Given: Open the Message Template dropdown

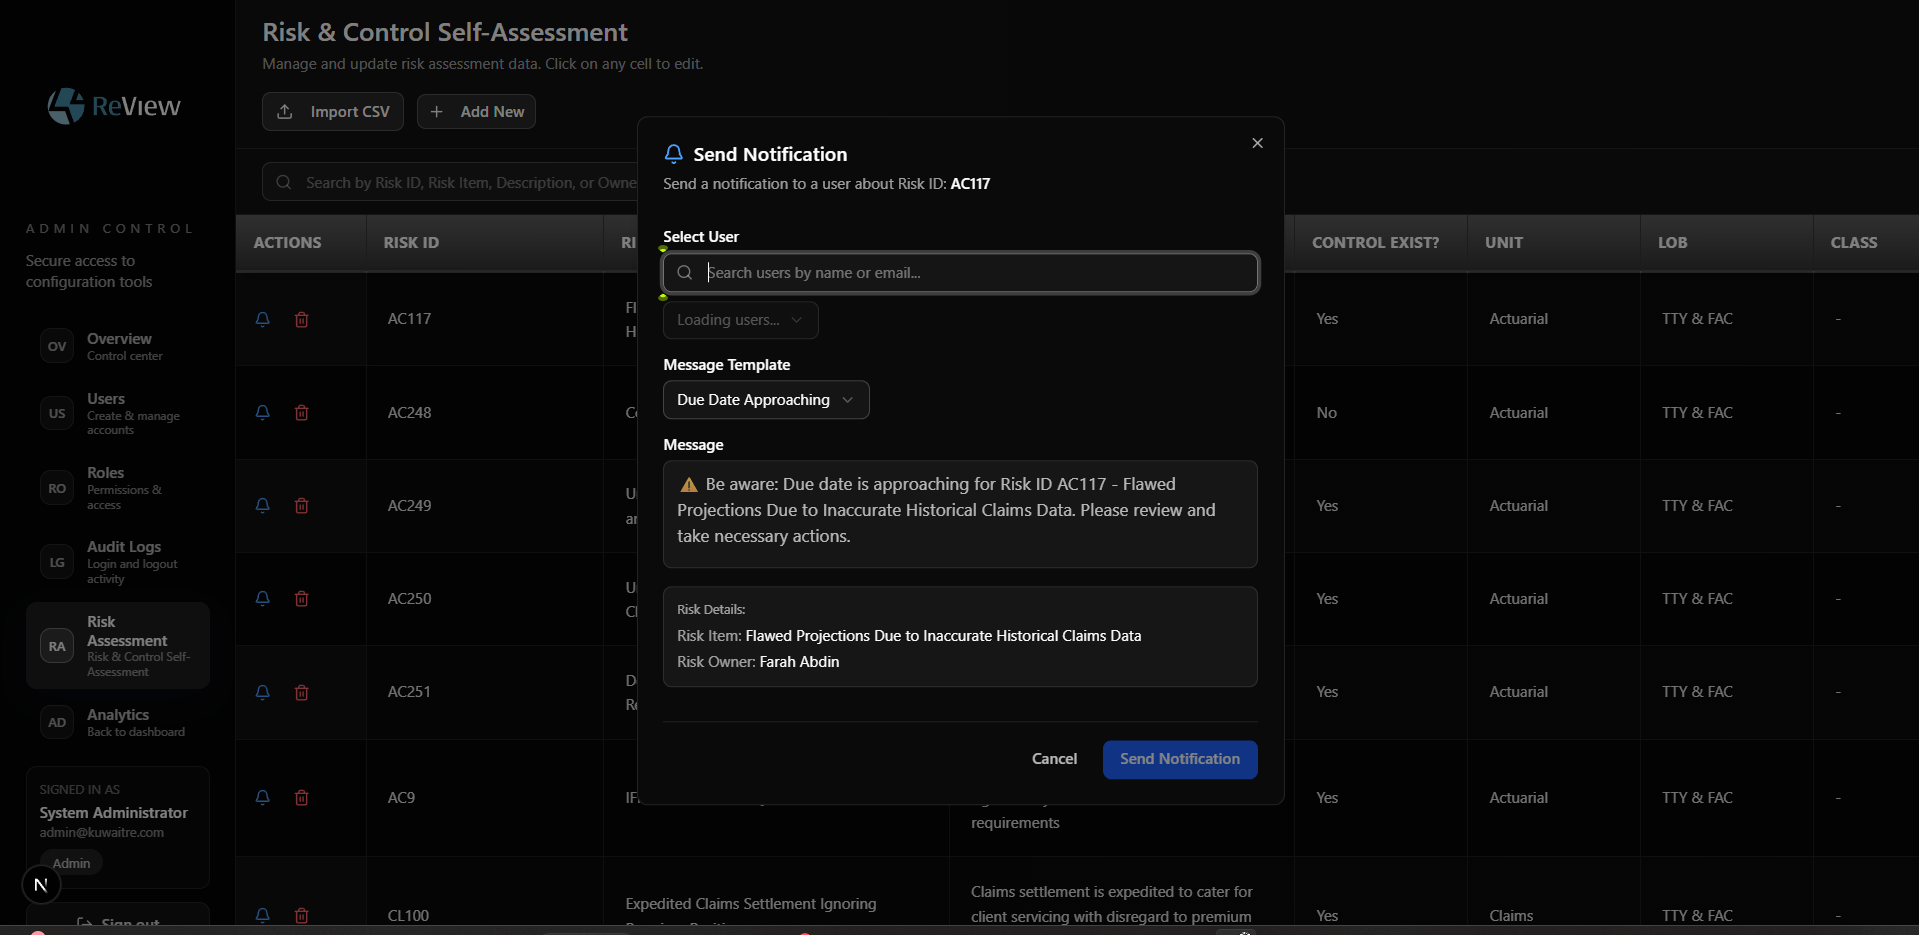Looking at the screenshot, I should coord(765,399).
